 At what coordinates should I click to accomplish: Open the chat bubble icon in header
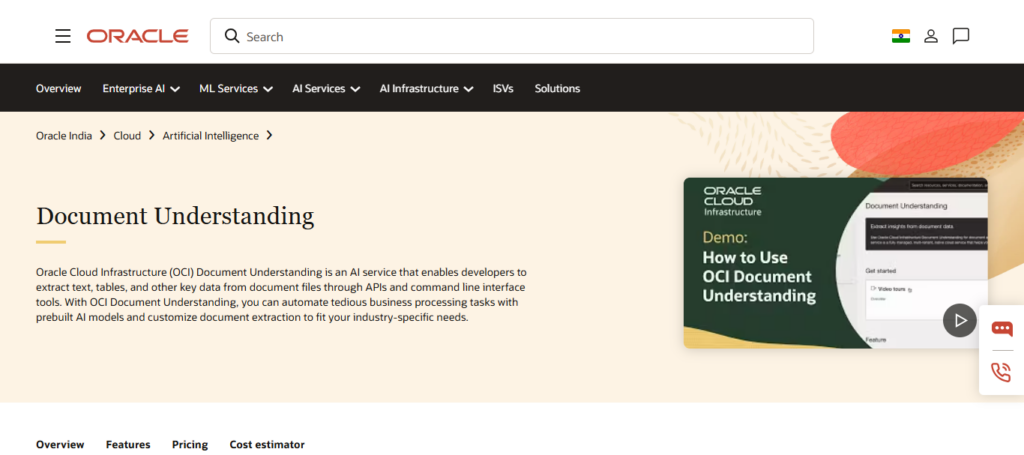[x=961, y=36]
